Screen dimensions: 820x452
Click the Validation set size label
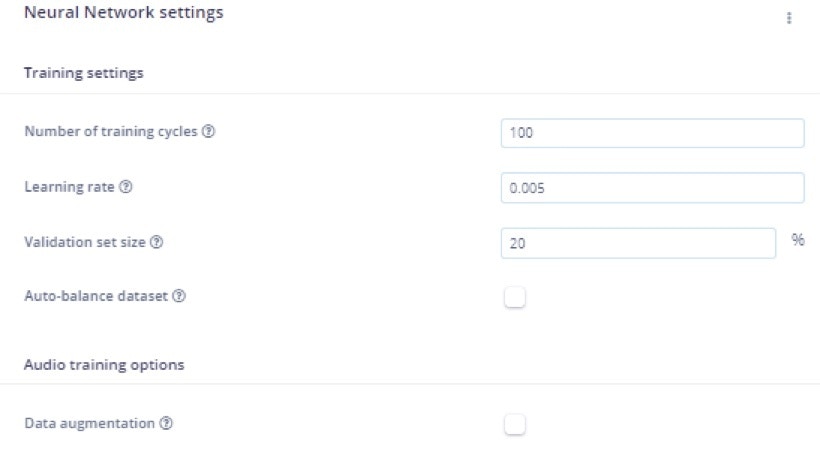pos(86,242)
